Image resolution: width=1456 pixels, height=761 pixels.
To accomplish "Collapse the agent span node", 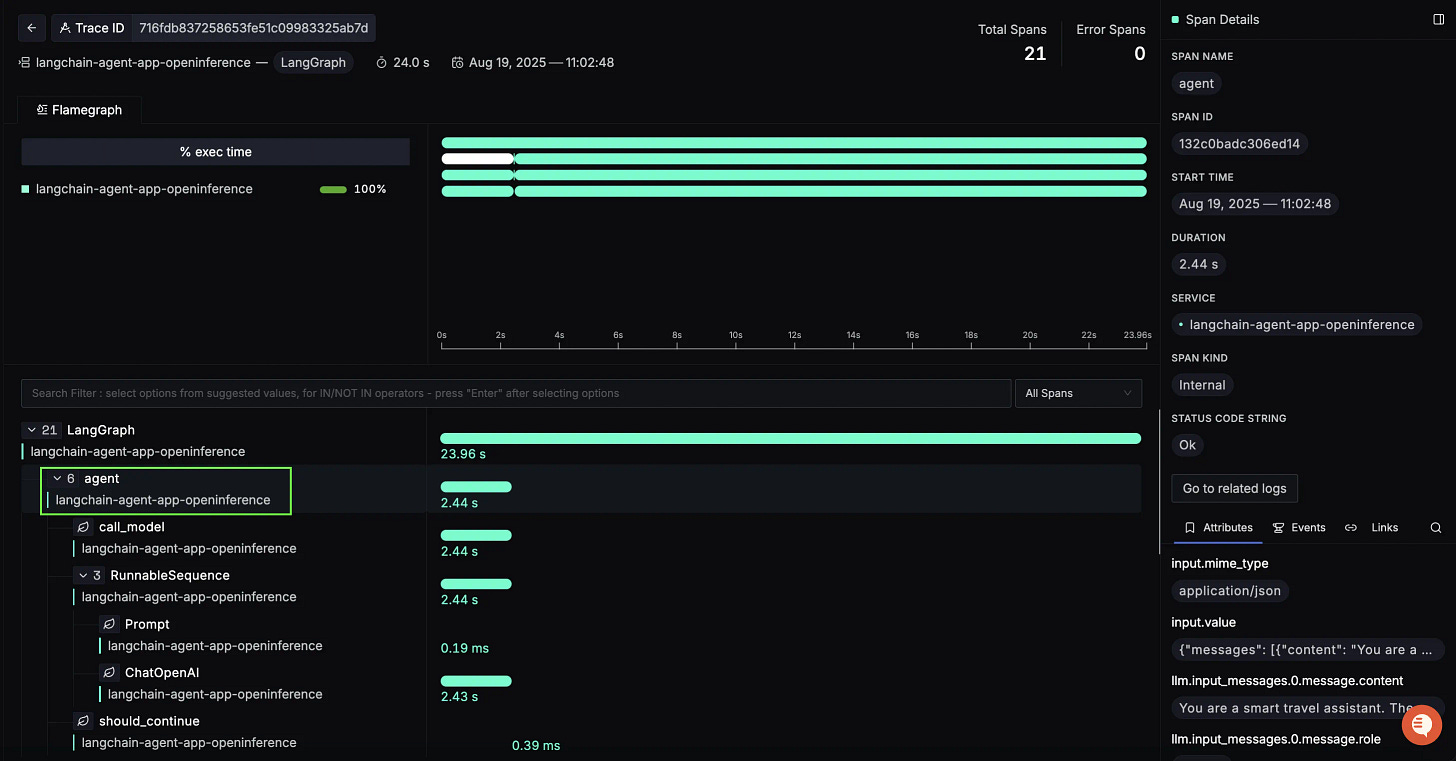I will [x=57, y=478].
